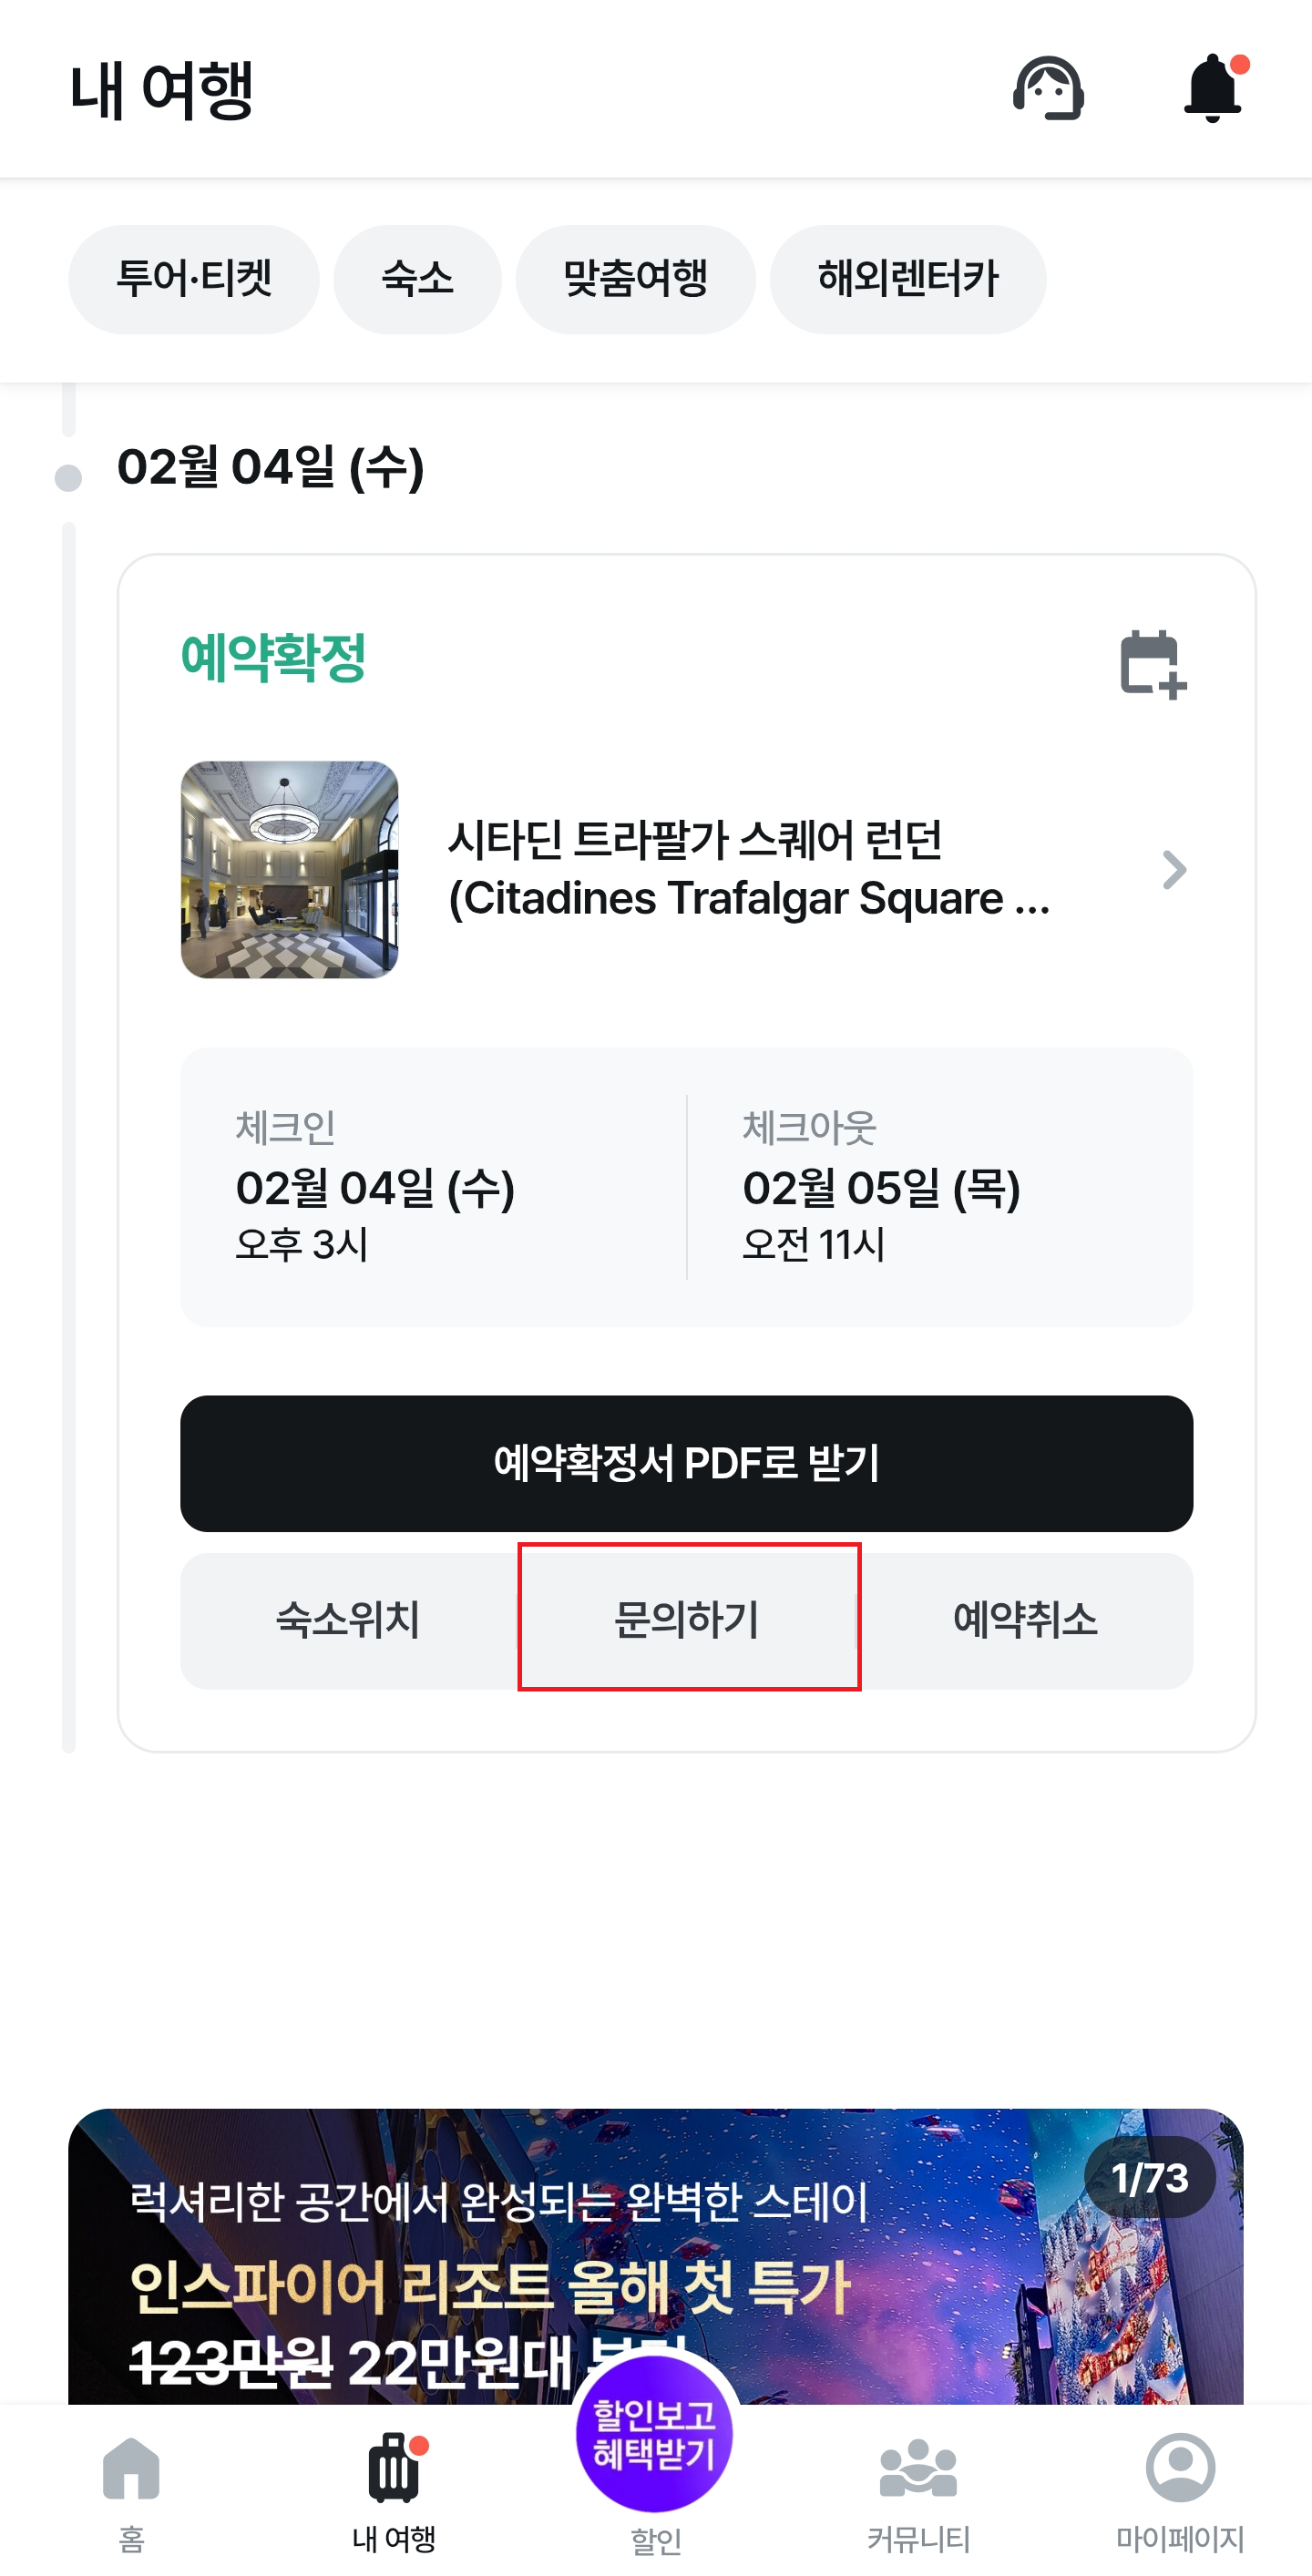Open Citadines Trafalgar Square booking title

point(748,868)
